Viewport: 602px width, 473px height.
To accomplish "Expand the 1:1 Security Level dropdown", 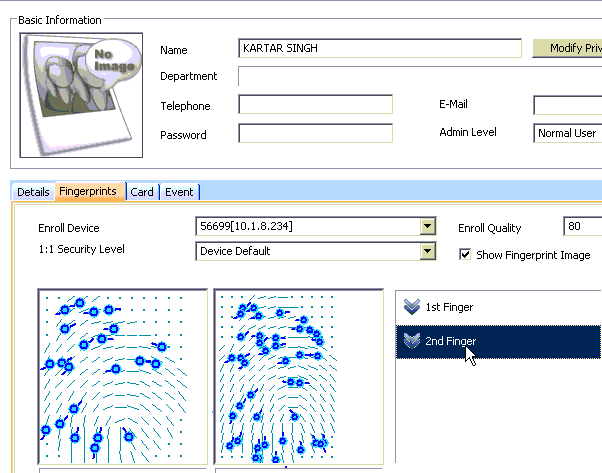I will click(x=428, y=251).
